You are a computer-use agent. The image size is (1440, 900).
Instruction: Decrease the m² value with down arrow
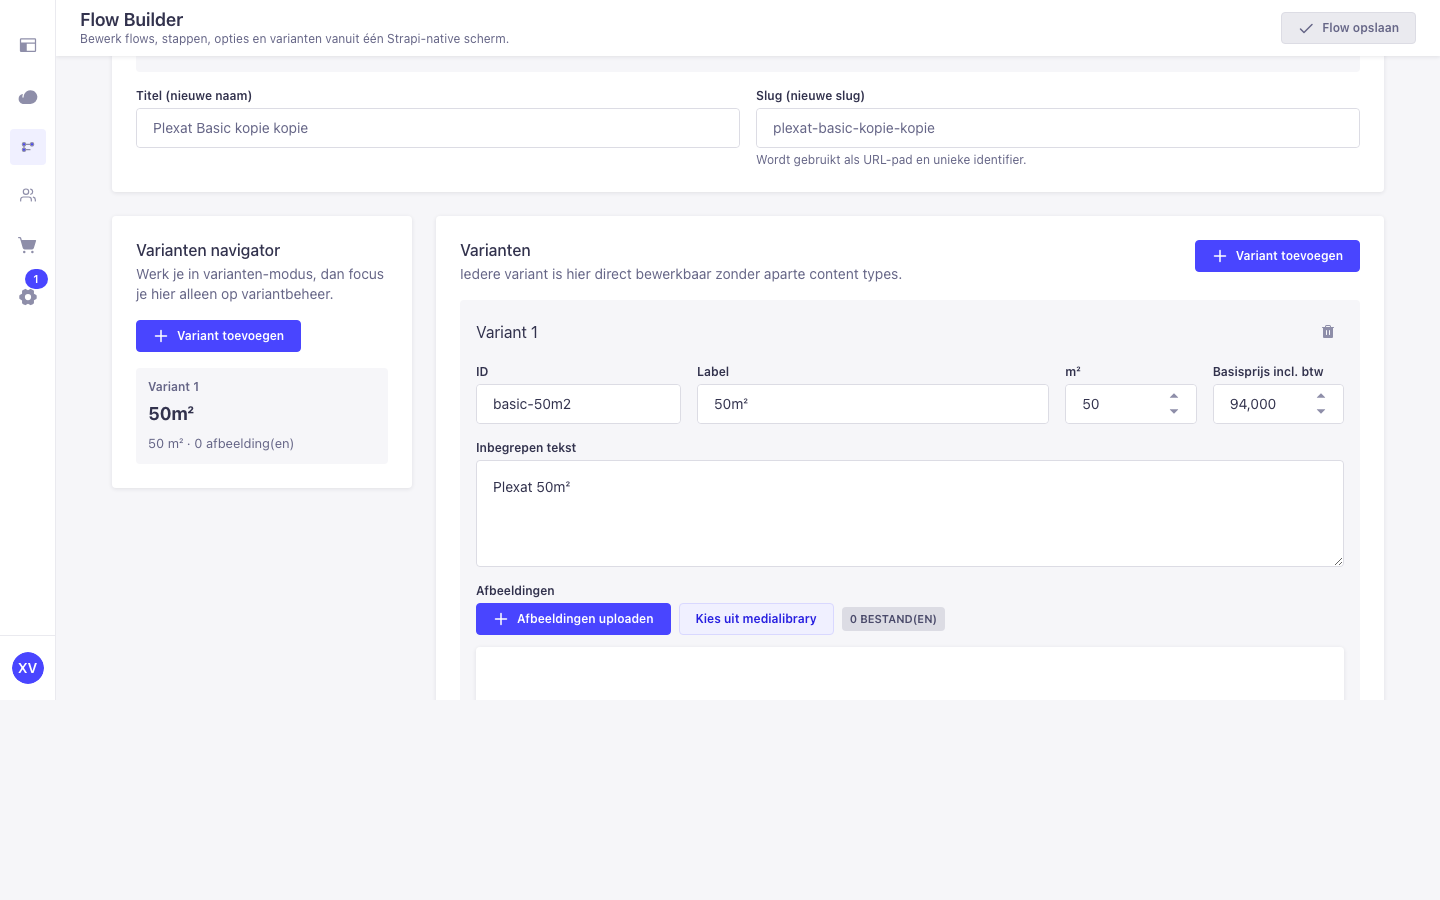click(x=1174, y=412)
